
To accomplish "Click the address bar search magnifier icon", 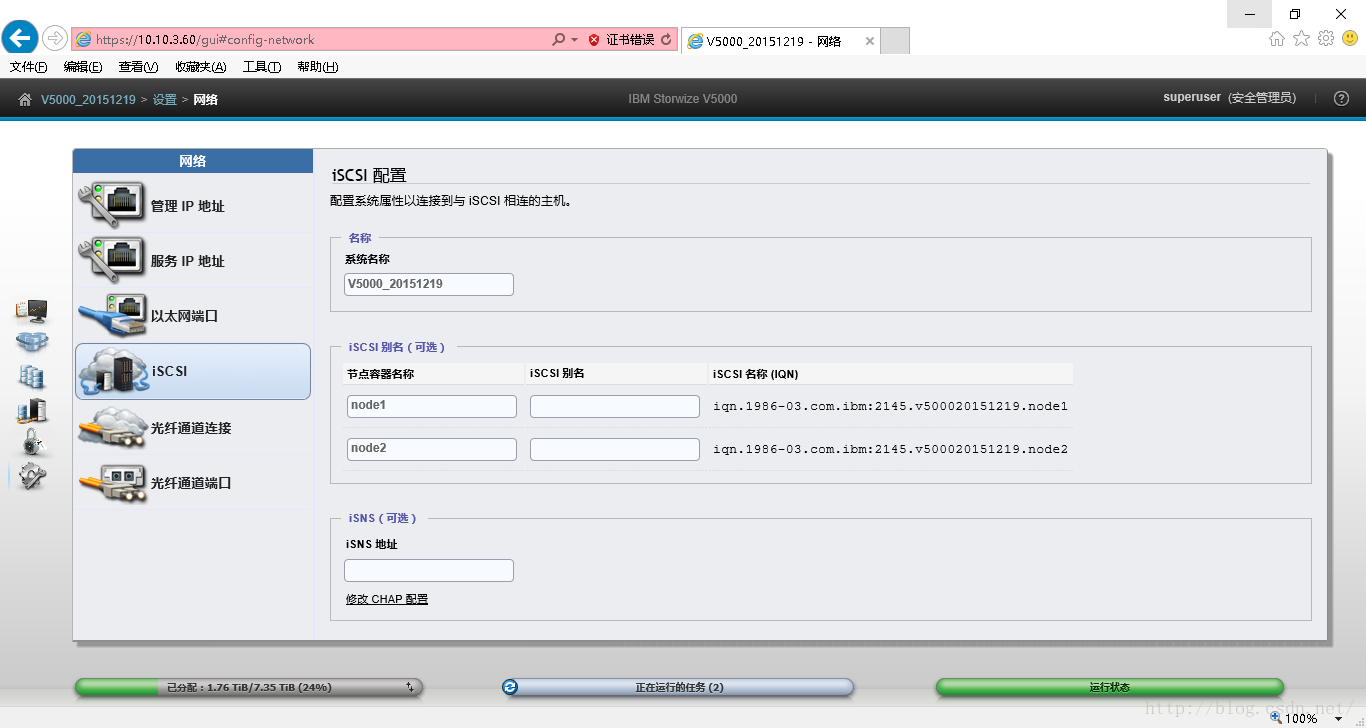I will click(x=558, y=40).
